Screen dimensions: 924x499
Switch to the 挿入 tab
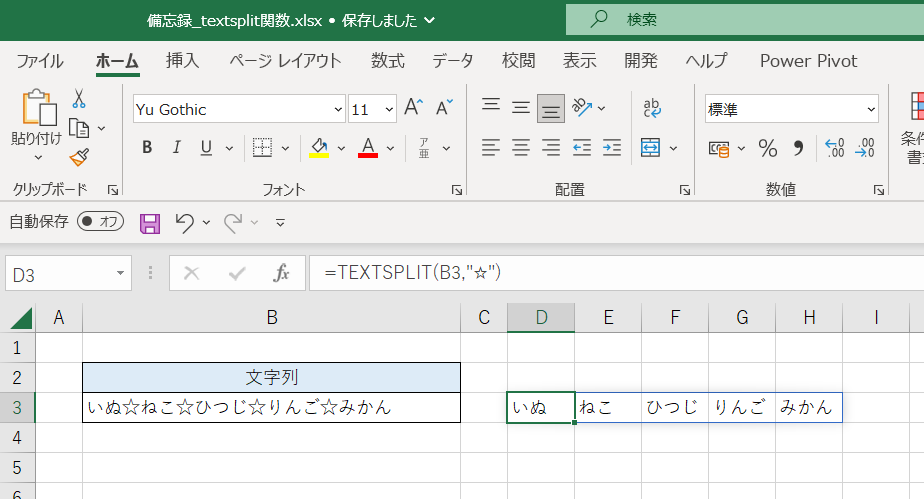[x=182, y=61]
